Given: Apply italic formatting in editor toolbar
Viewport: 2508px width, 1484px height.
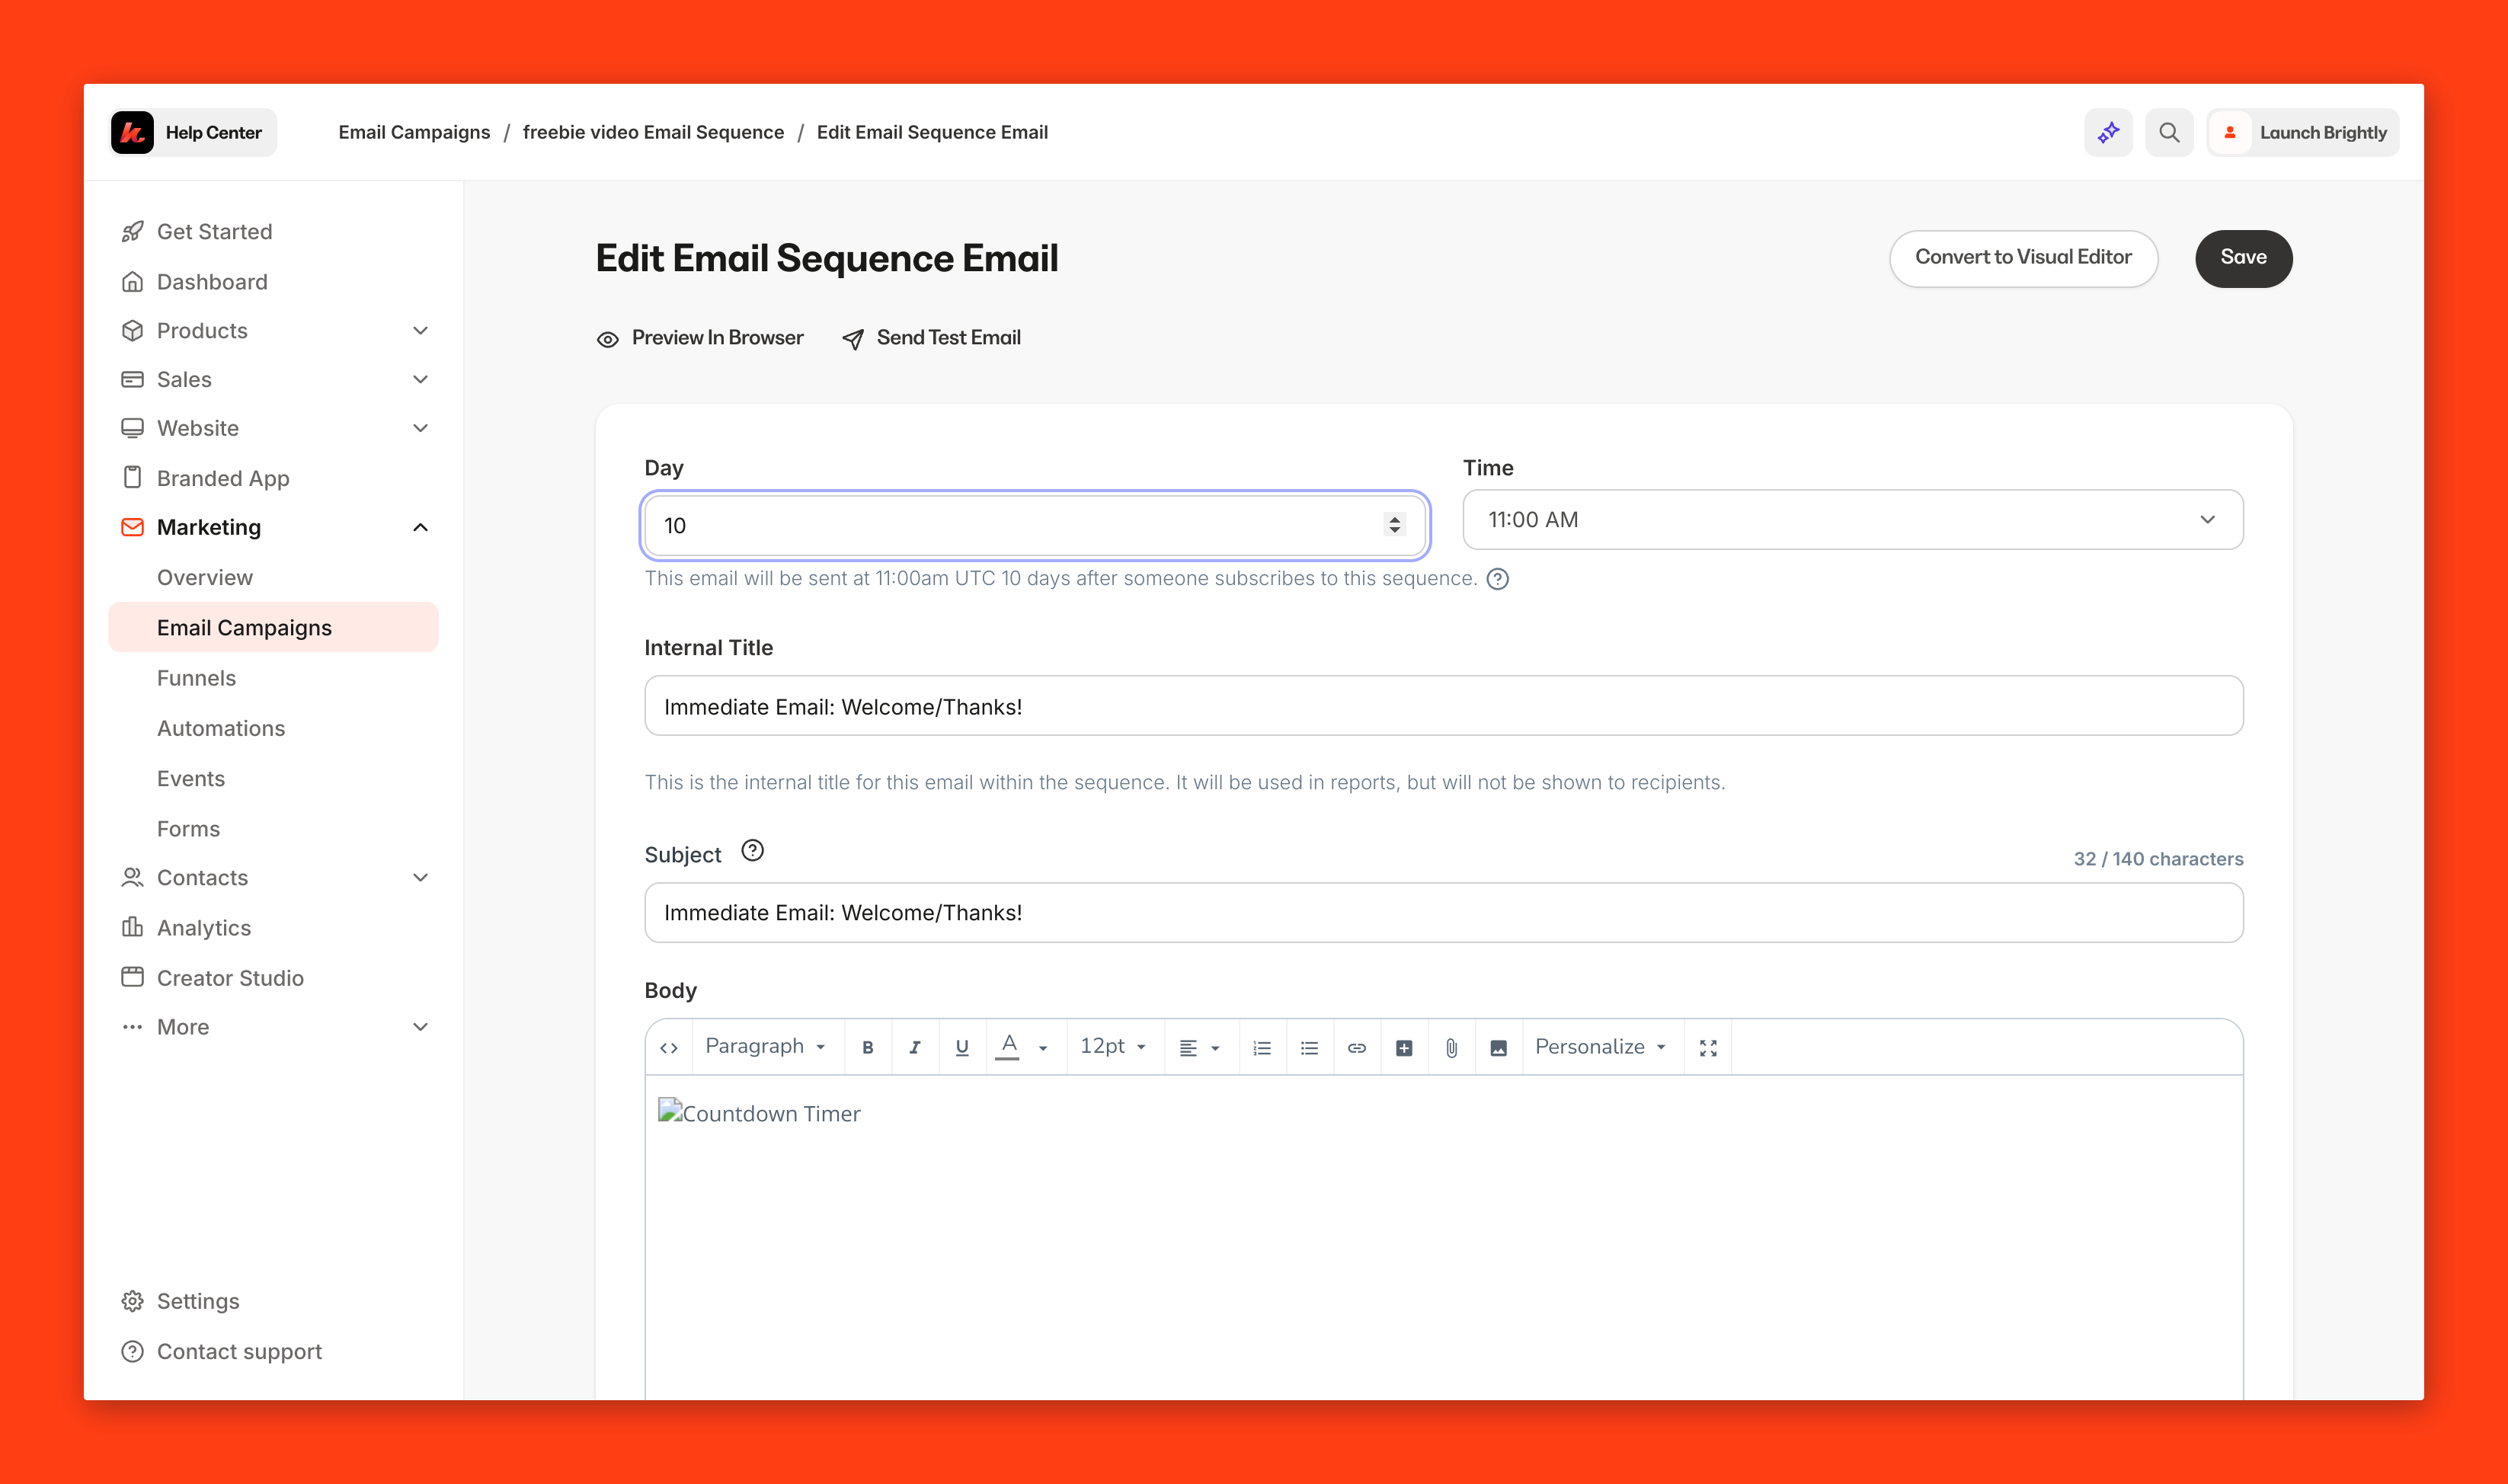Looking at the screenshot, I should click(x=914, y=1047).
